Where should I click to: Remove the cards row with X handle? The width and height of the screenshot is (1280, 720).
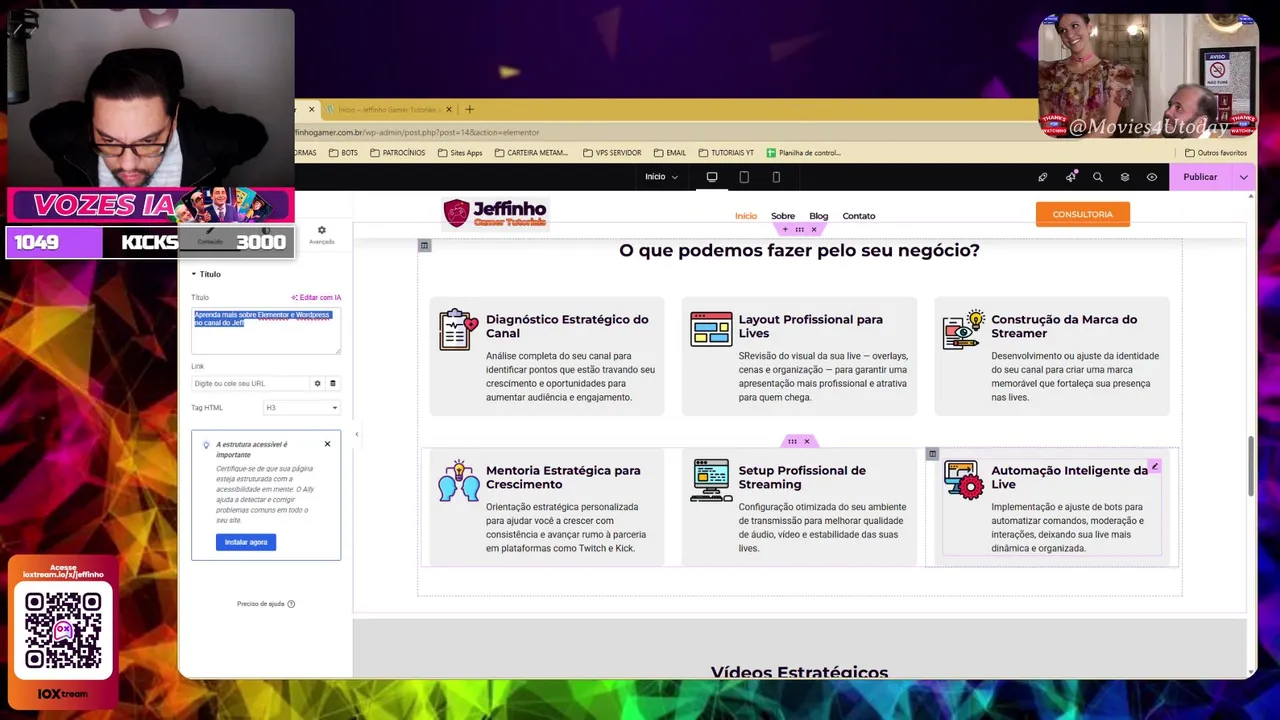(807, 441)
